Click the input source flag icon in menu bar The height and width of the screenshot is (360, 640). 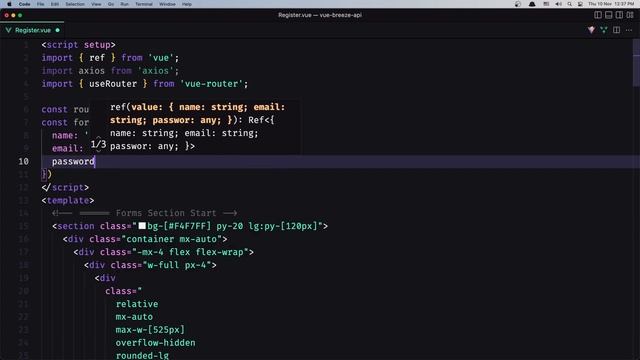tap(546, 4)
